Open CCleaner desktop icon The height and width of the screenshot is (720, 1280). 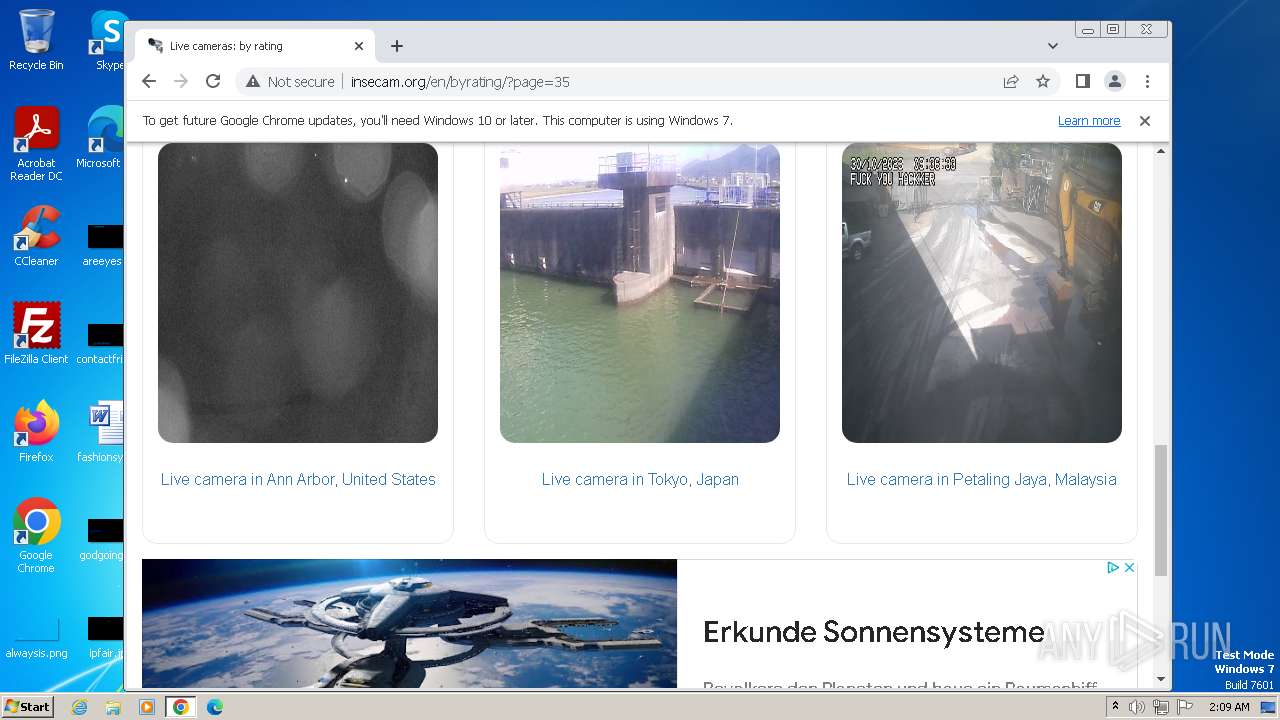[x=36, y=236]
